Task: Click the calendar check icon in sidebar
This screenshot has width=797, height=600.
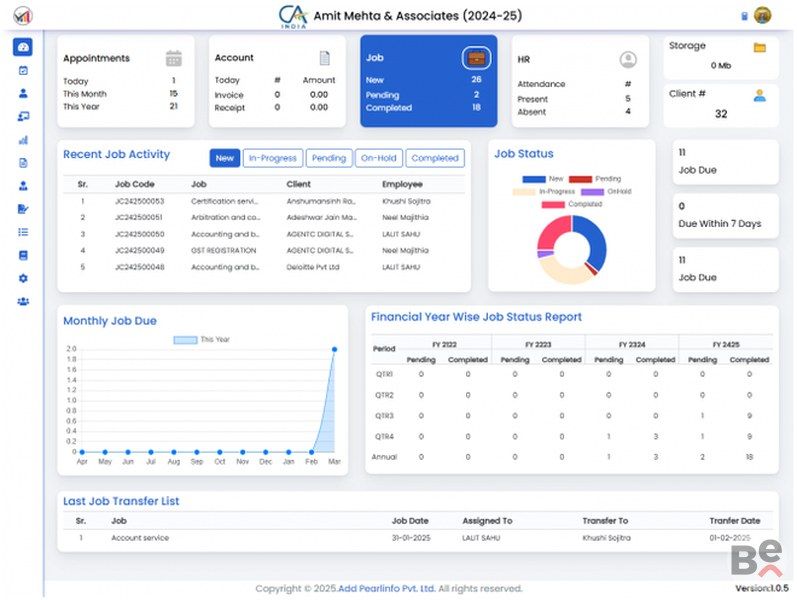Action: coord(23,70)
